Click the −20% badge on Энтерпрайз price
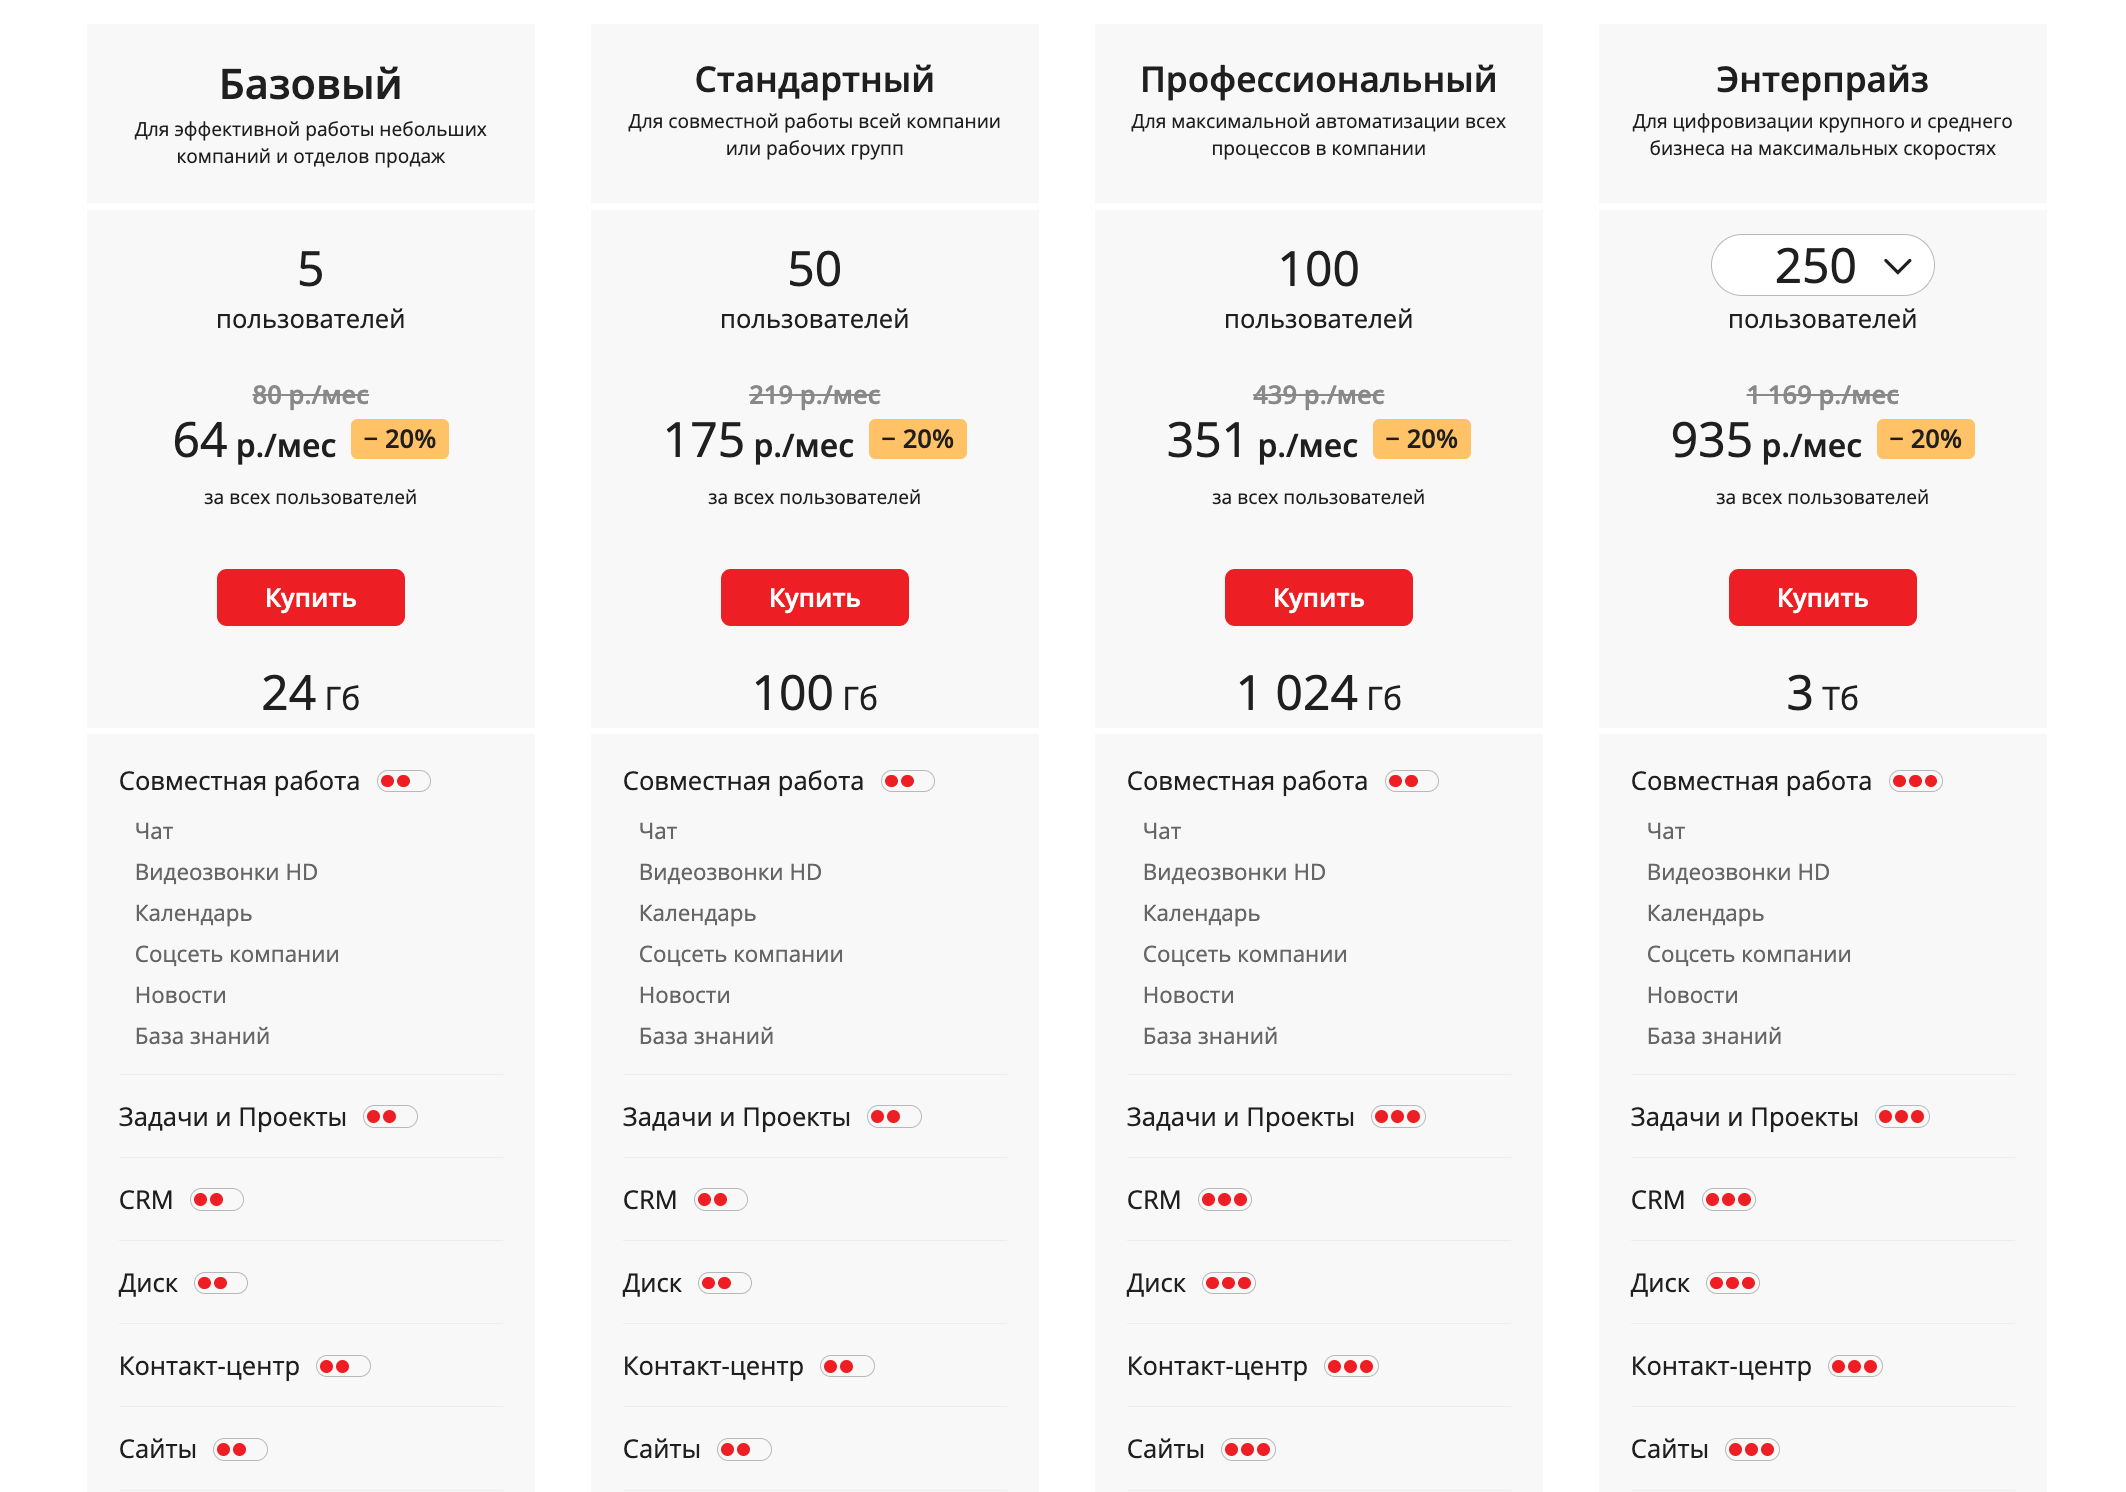This screenshot has width=2126, height=1492. coord(1925,439)
